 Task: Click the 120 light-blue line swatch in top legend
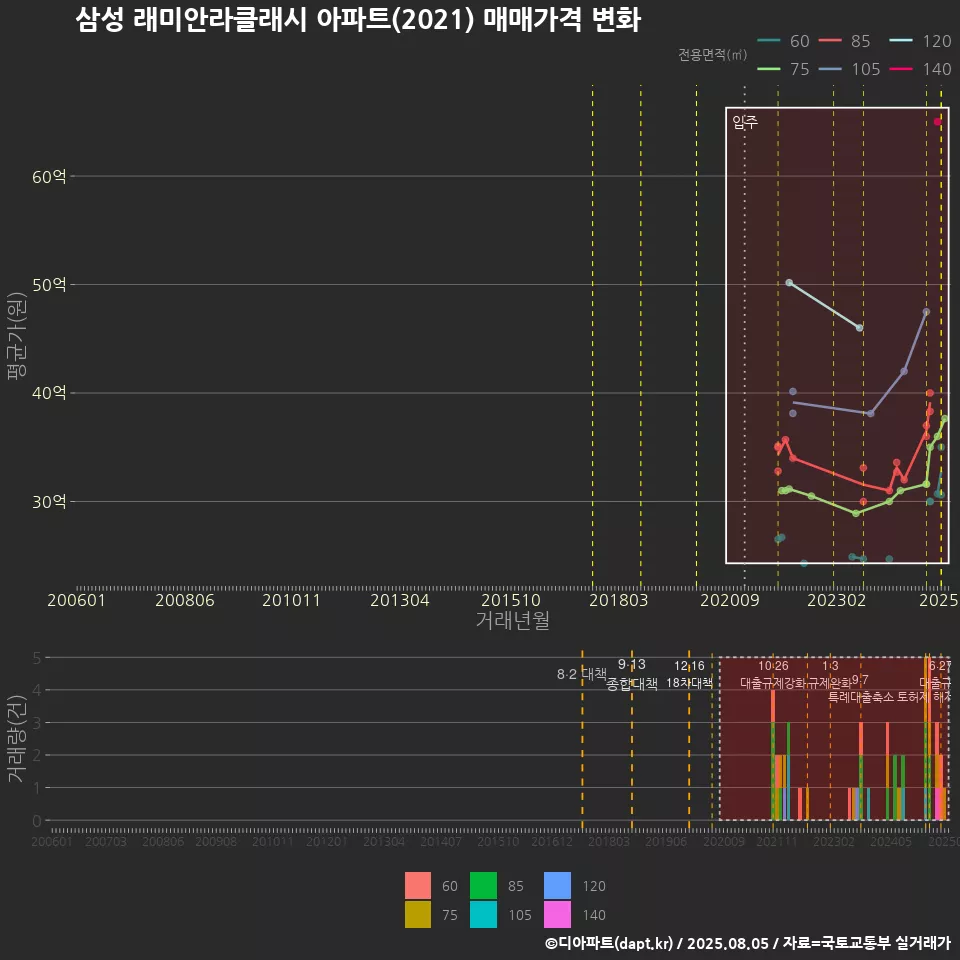click(x=901, y=41)
